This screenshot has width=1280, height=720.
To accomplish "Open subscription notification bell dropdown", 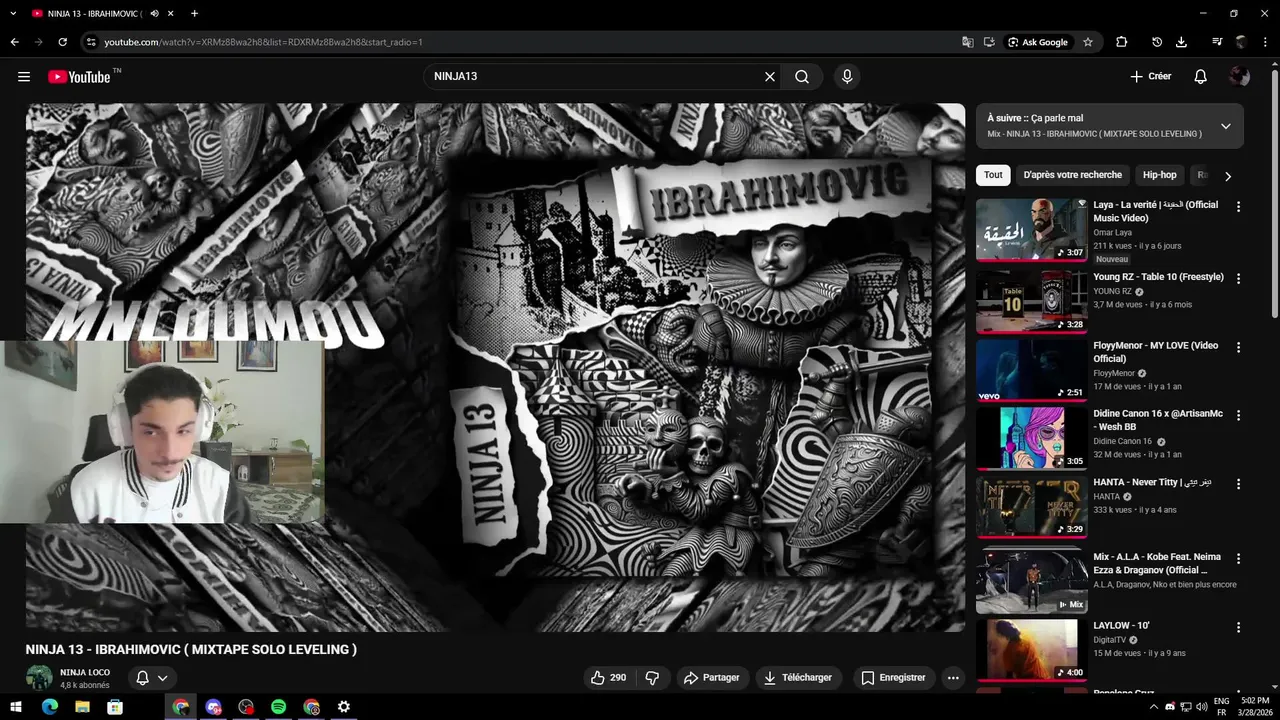I will coord(152,678).
